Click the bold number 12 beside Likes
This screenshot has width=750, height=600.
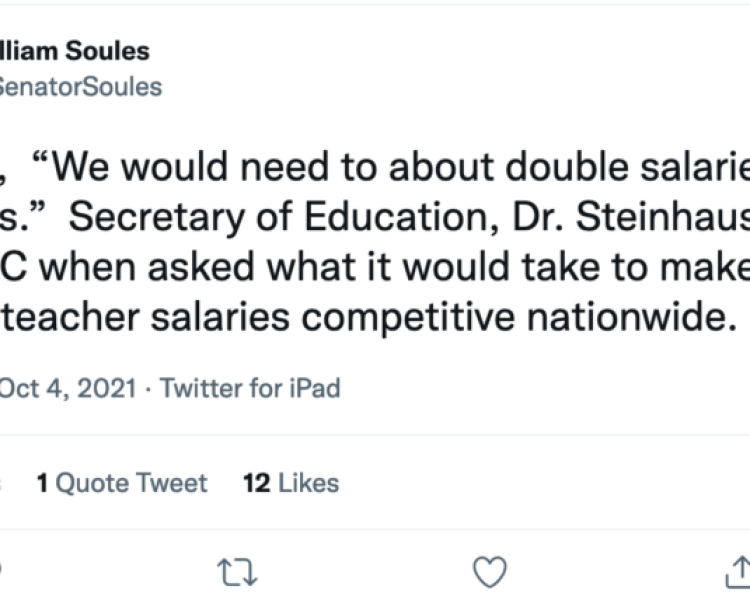257,484
